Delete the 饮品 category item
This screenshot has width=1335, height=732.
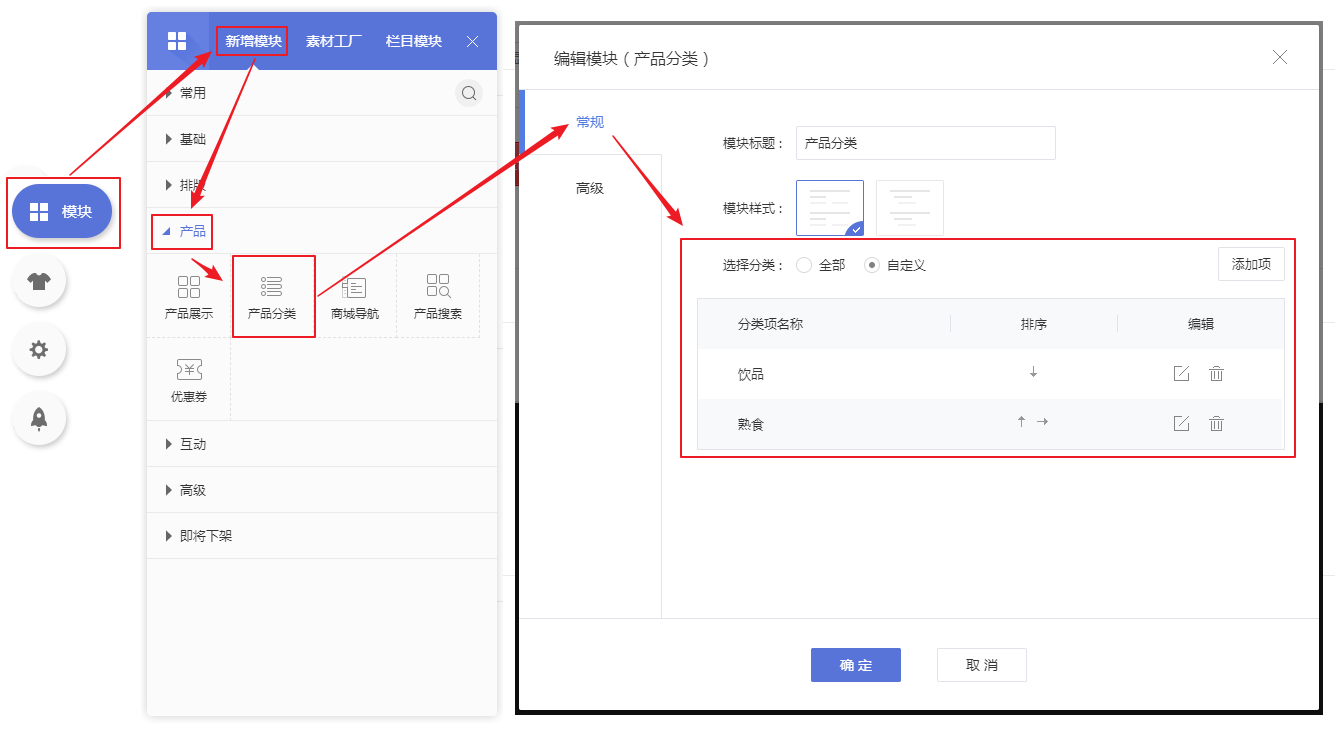coord(1216,373)
